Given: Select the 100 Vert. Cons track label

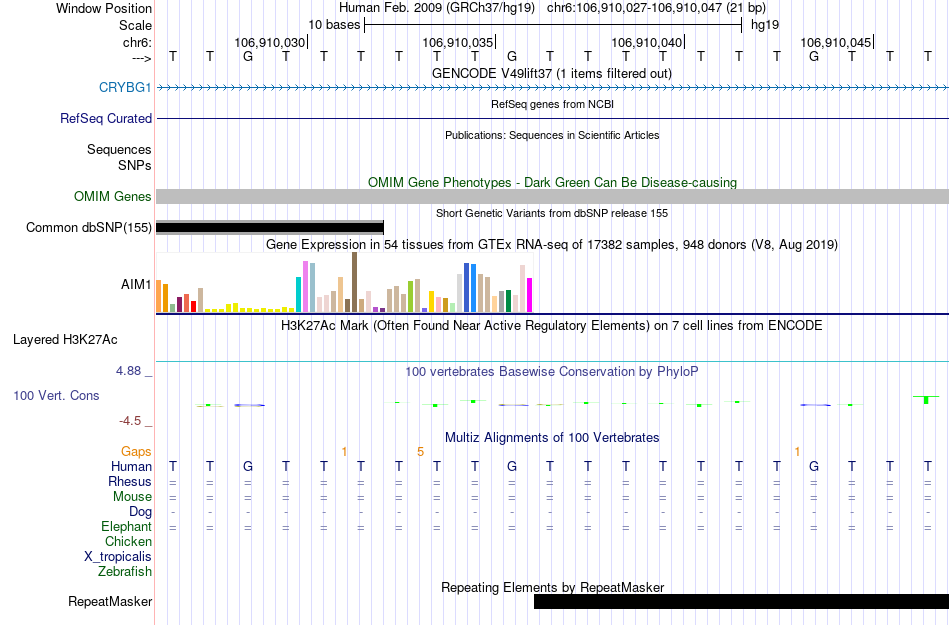Looking at the screenshot, I should 56,395.
